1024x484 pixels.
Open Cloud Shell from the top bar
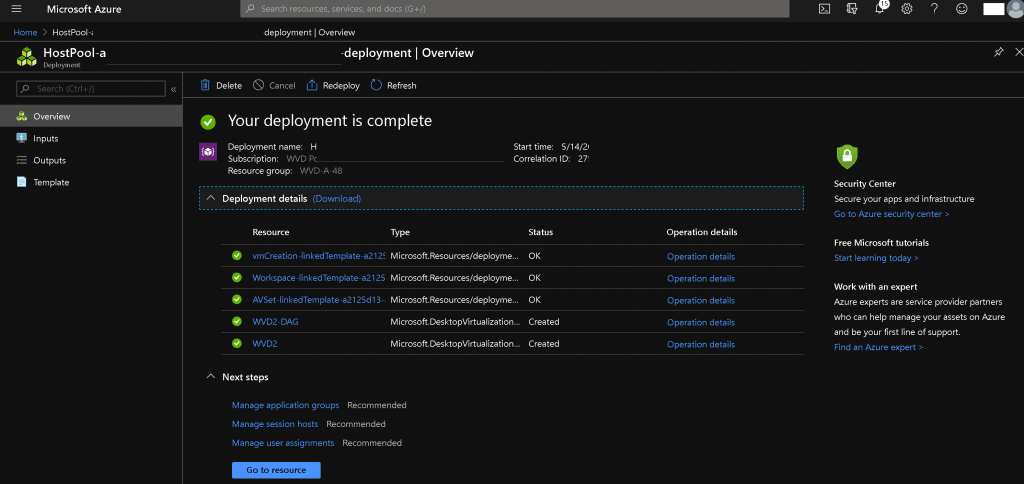pos(825,9)
